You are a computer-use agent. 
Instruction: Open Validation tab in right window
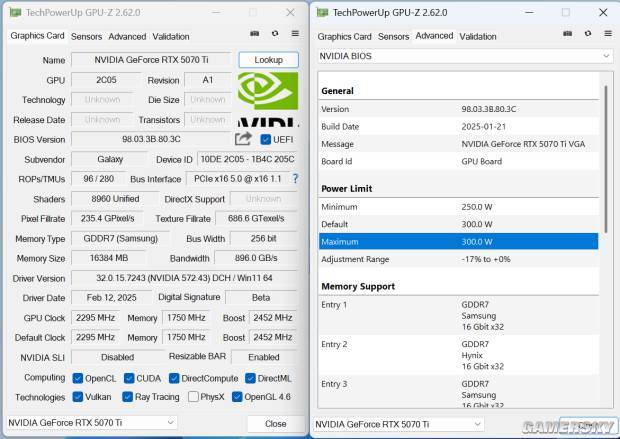pos(478,36)
